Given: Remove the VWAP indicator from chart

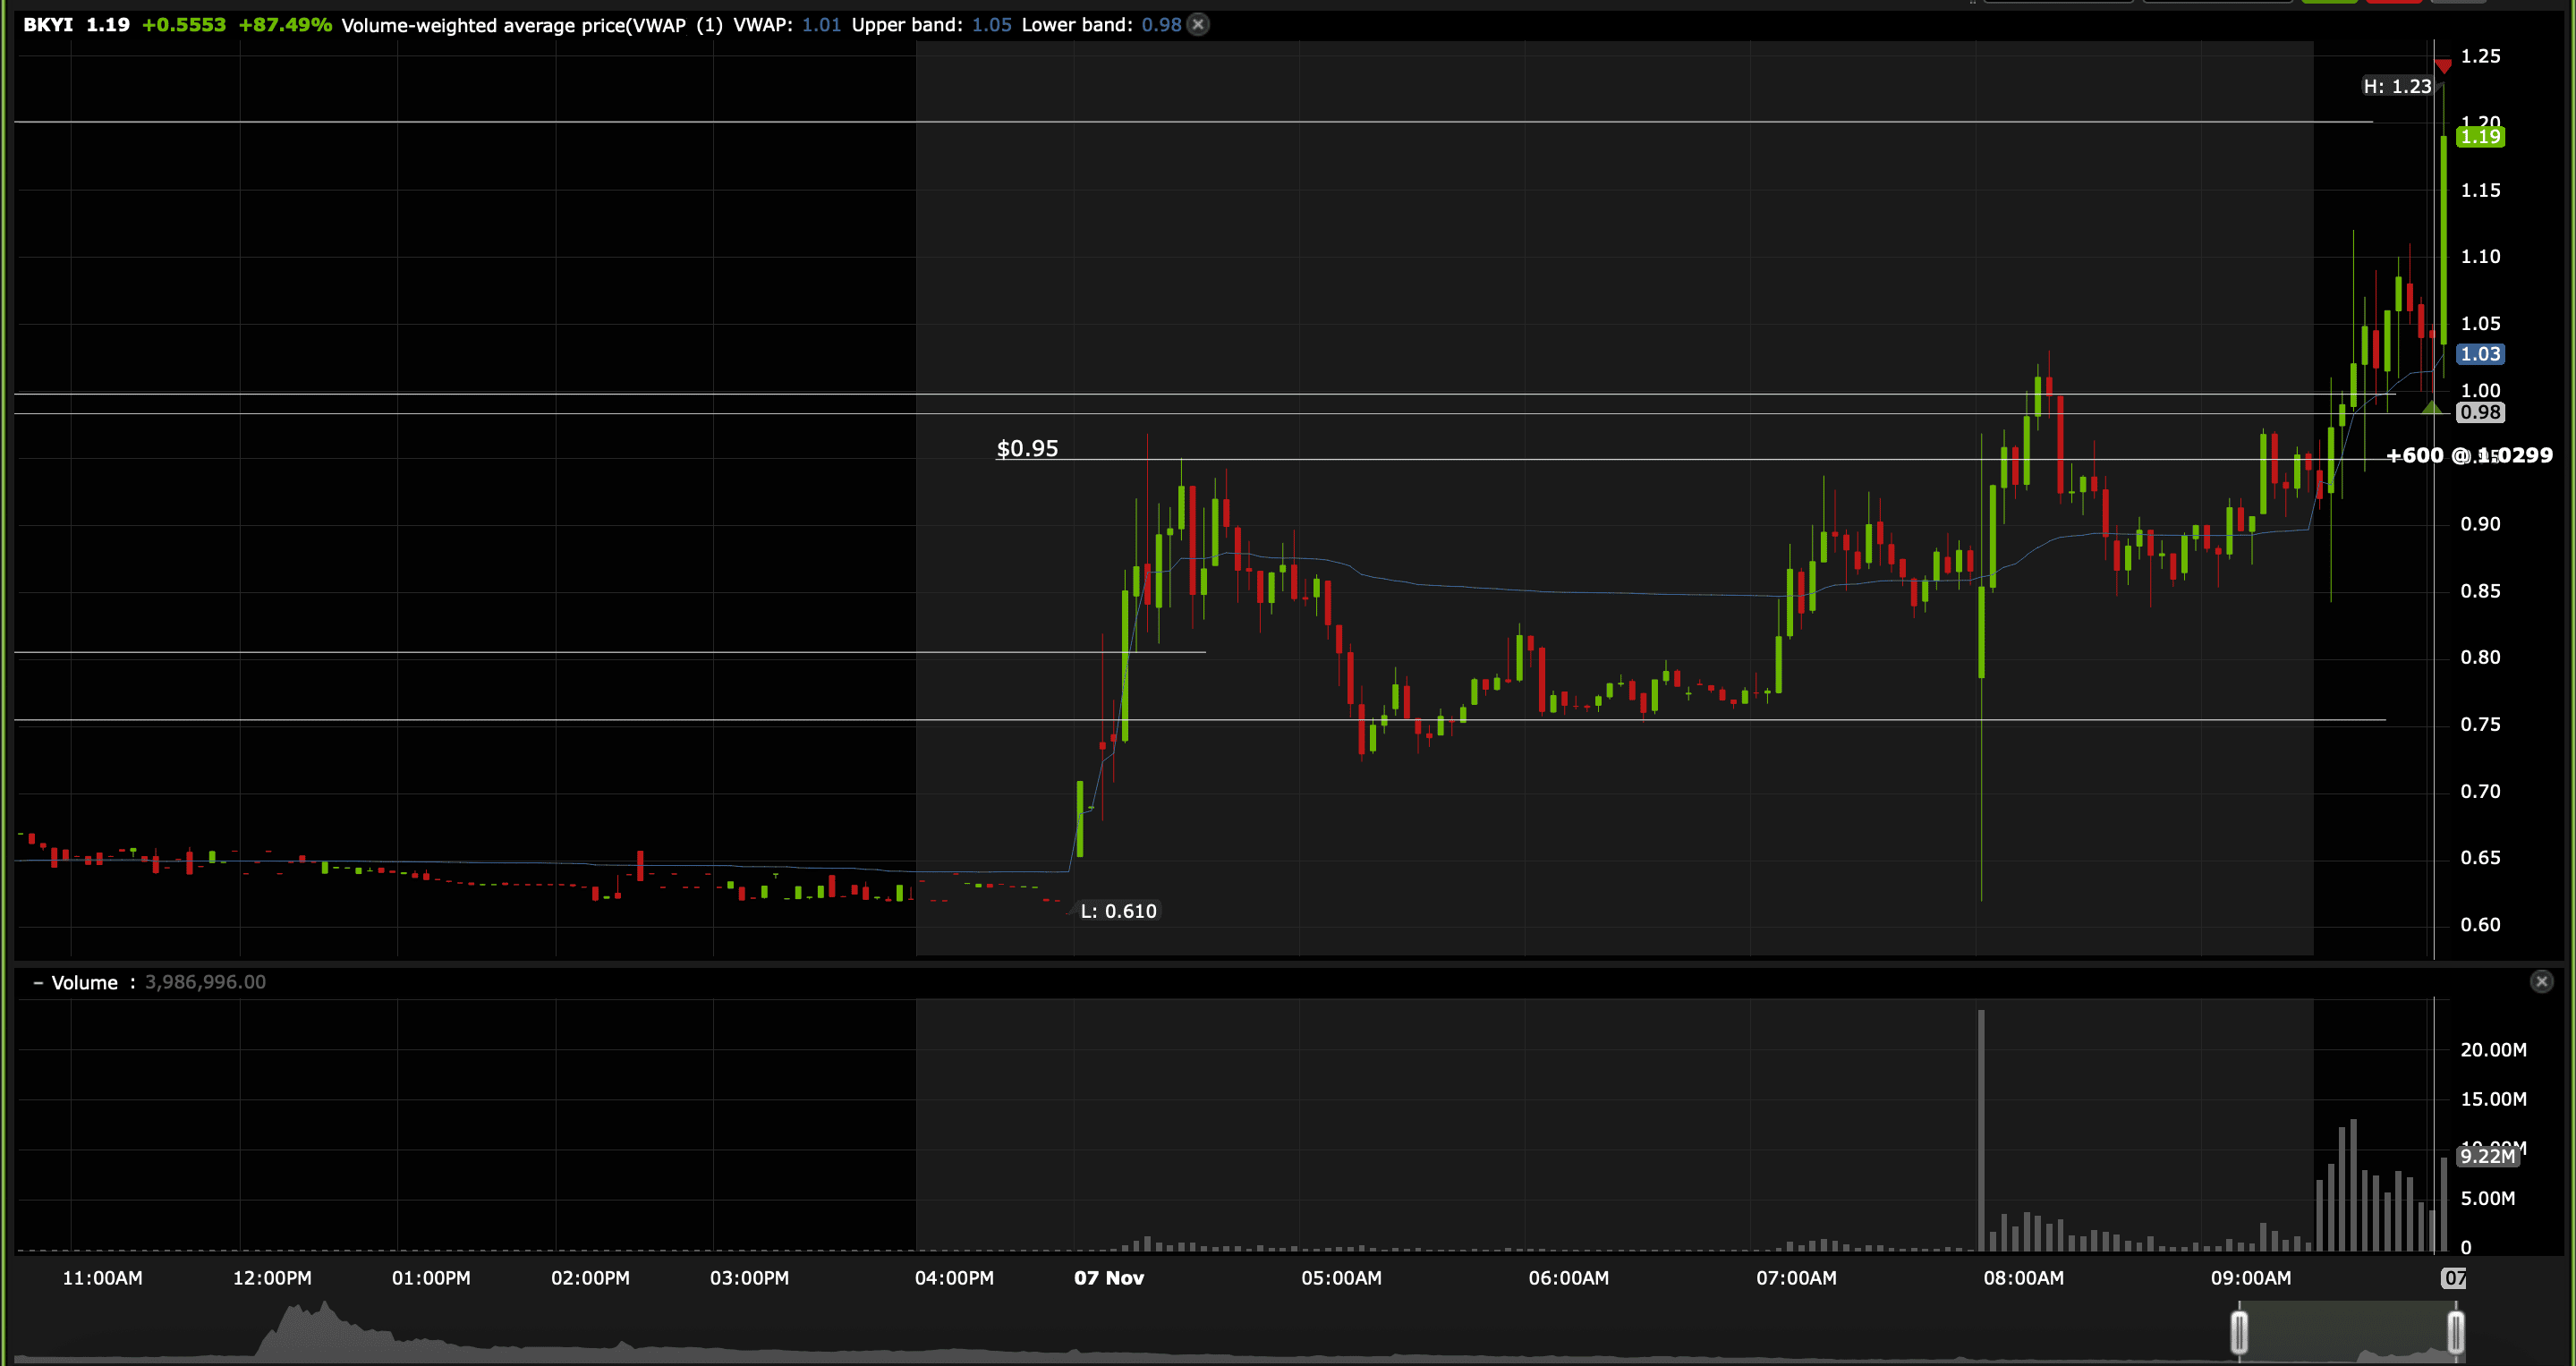Looking at the screenshot, I should [1198, 25].
